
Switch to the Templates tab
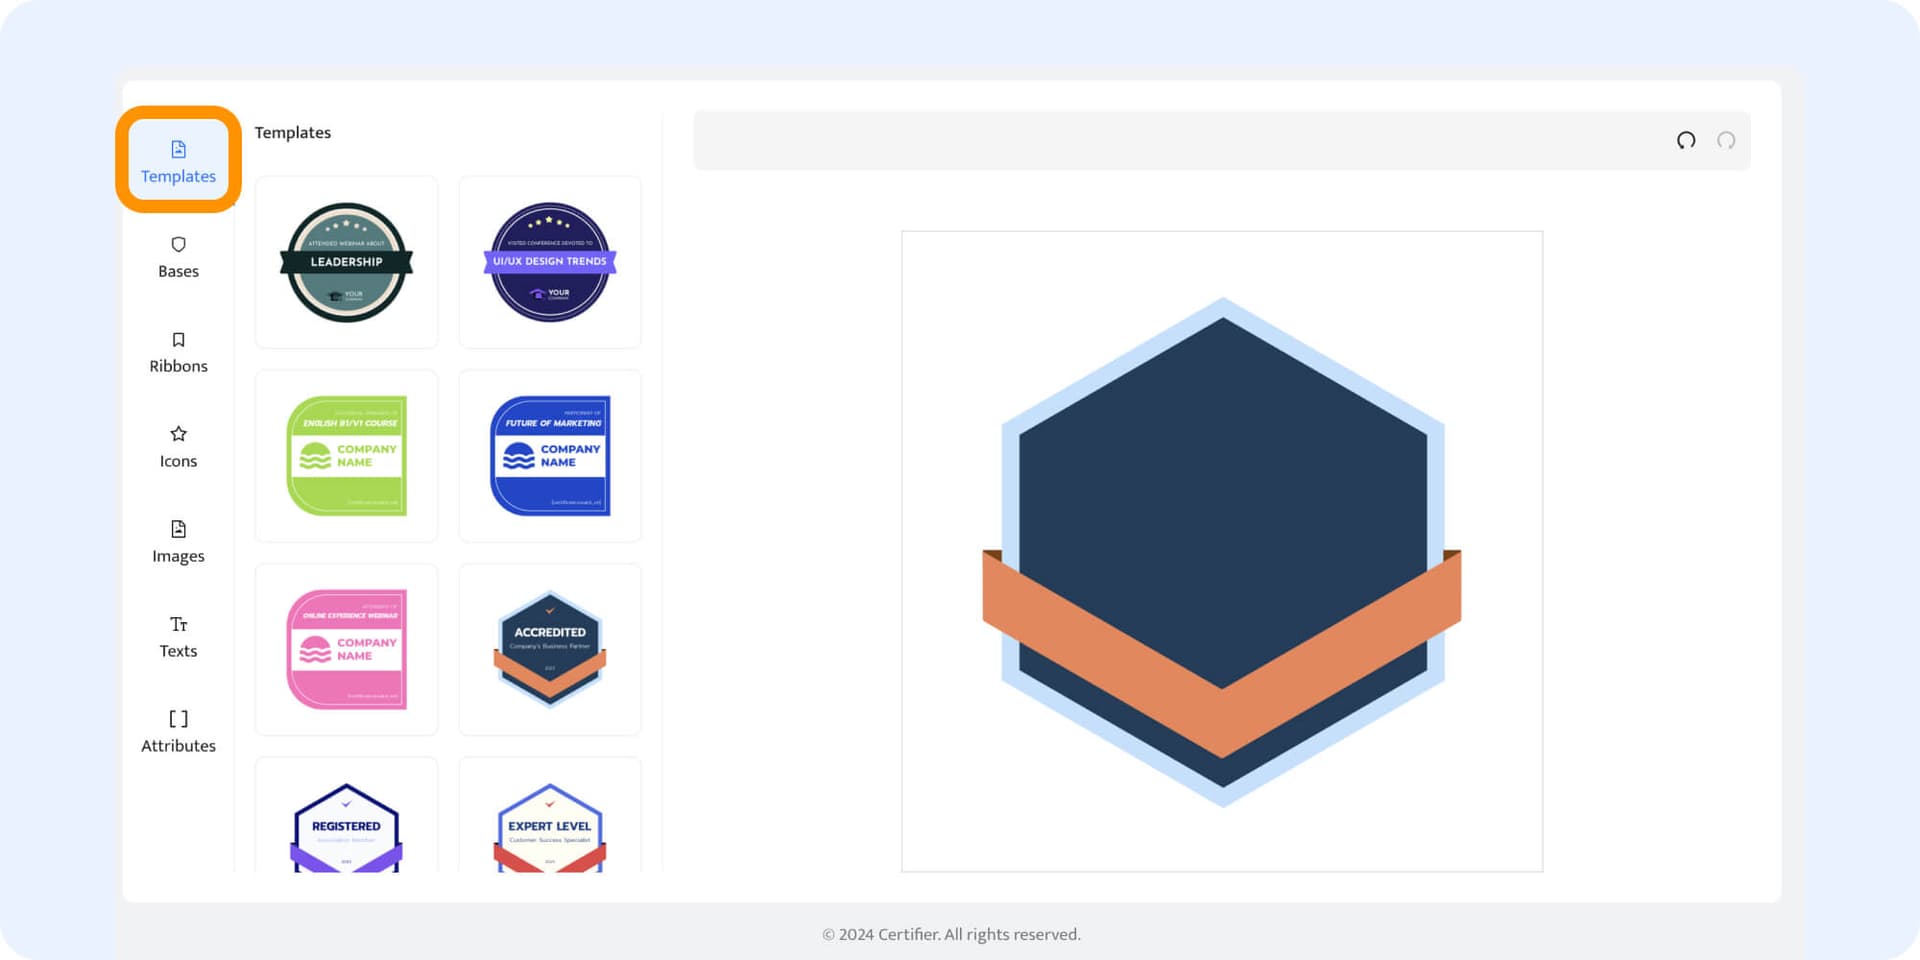[178, 162]
